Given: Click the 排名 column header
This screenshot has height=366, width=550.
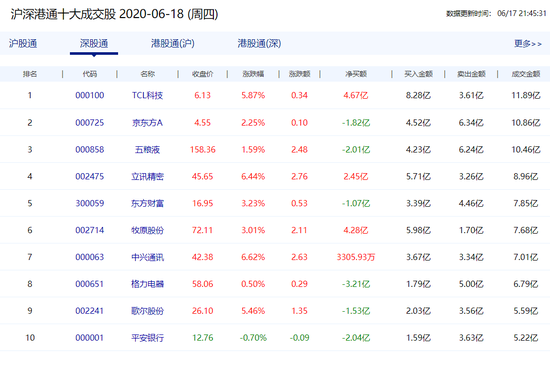Looking at the screenshot, I should pyautogui.click(x=30, y=74).
